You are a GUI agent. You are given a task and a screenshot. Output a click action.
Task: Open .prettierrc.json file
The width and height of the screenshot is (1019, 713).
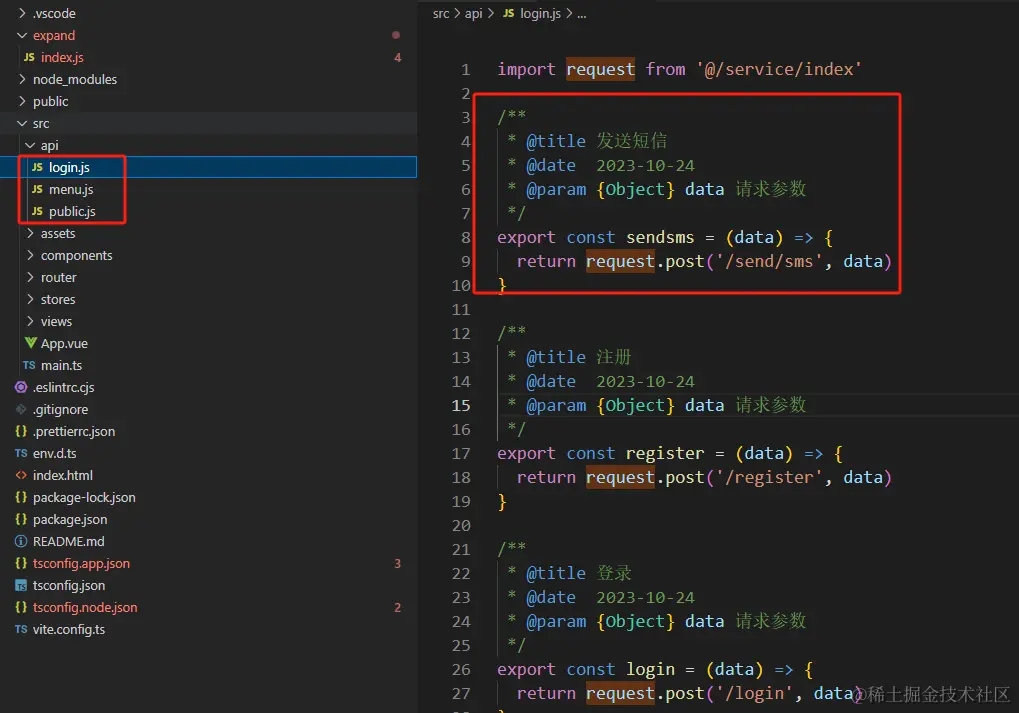(x=74, y=432)
